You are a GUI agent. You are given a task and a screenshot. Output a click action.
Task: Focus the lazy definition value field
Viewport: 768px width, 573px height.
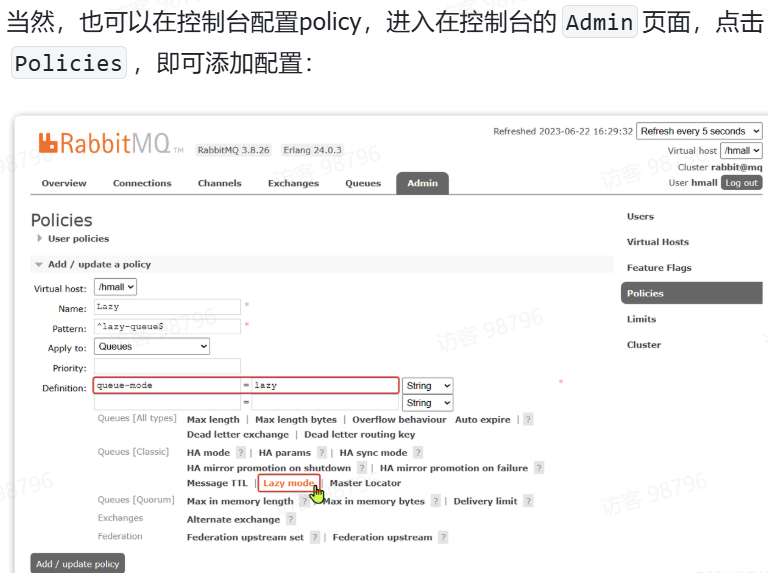(325, 385)
